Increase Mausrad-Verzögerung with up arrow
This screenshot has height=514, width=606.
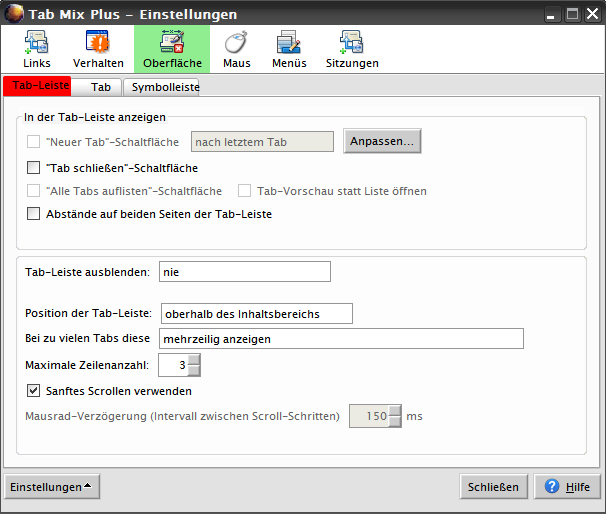[395, 410]
